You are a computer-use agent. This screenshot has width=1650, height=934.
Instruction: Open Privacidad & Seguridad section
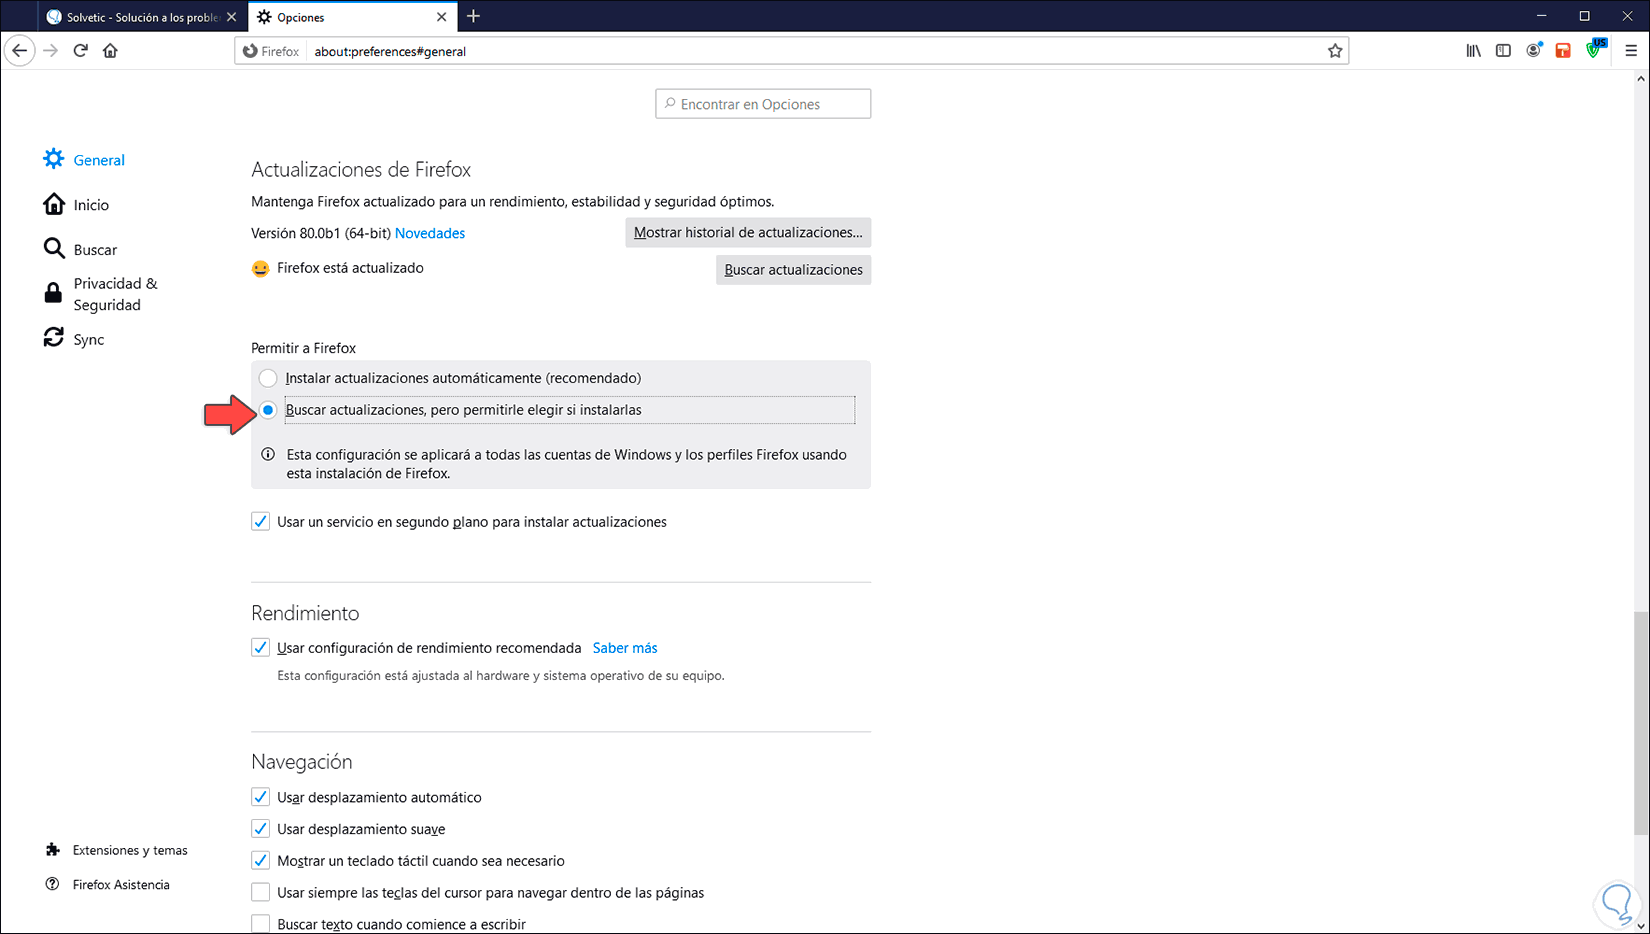pyautogui.click(x=115, y=294)
